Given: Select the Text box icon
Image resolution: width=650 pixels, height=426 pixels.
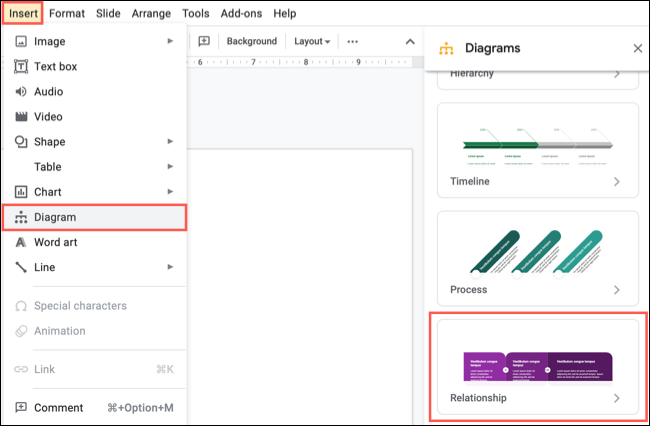Looking at the screenshot, I should pos(21,66).
